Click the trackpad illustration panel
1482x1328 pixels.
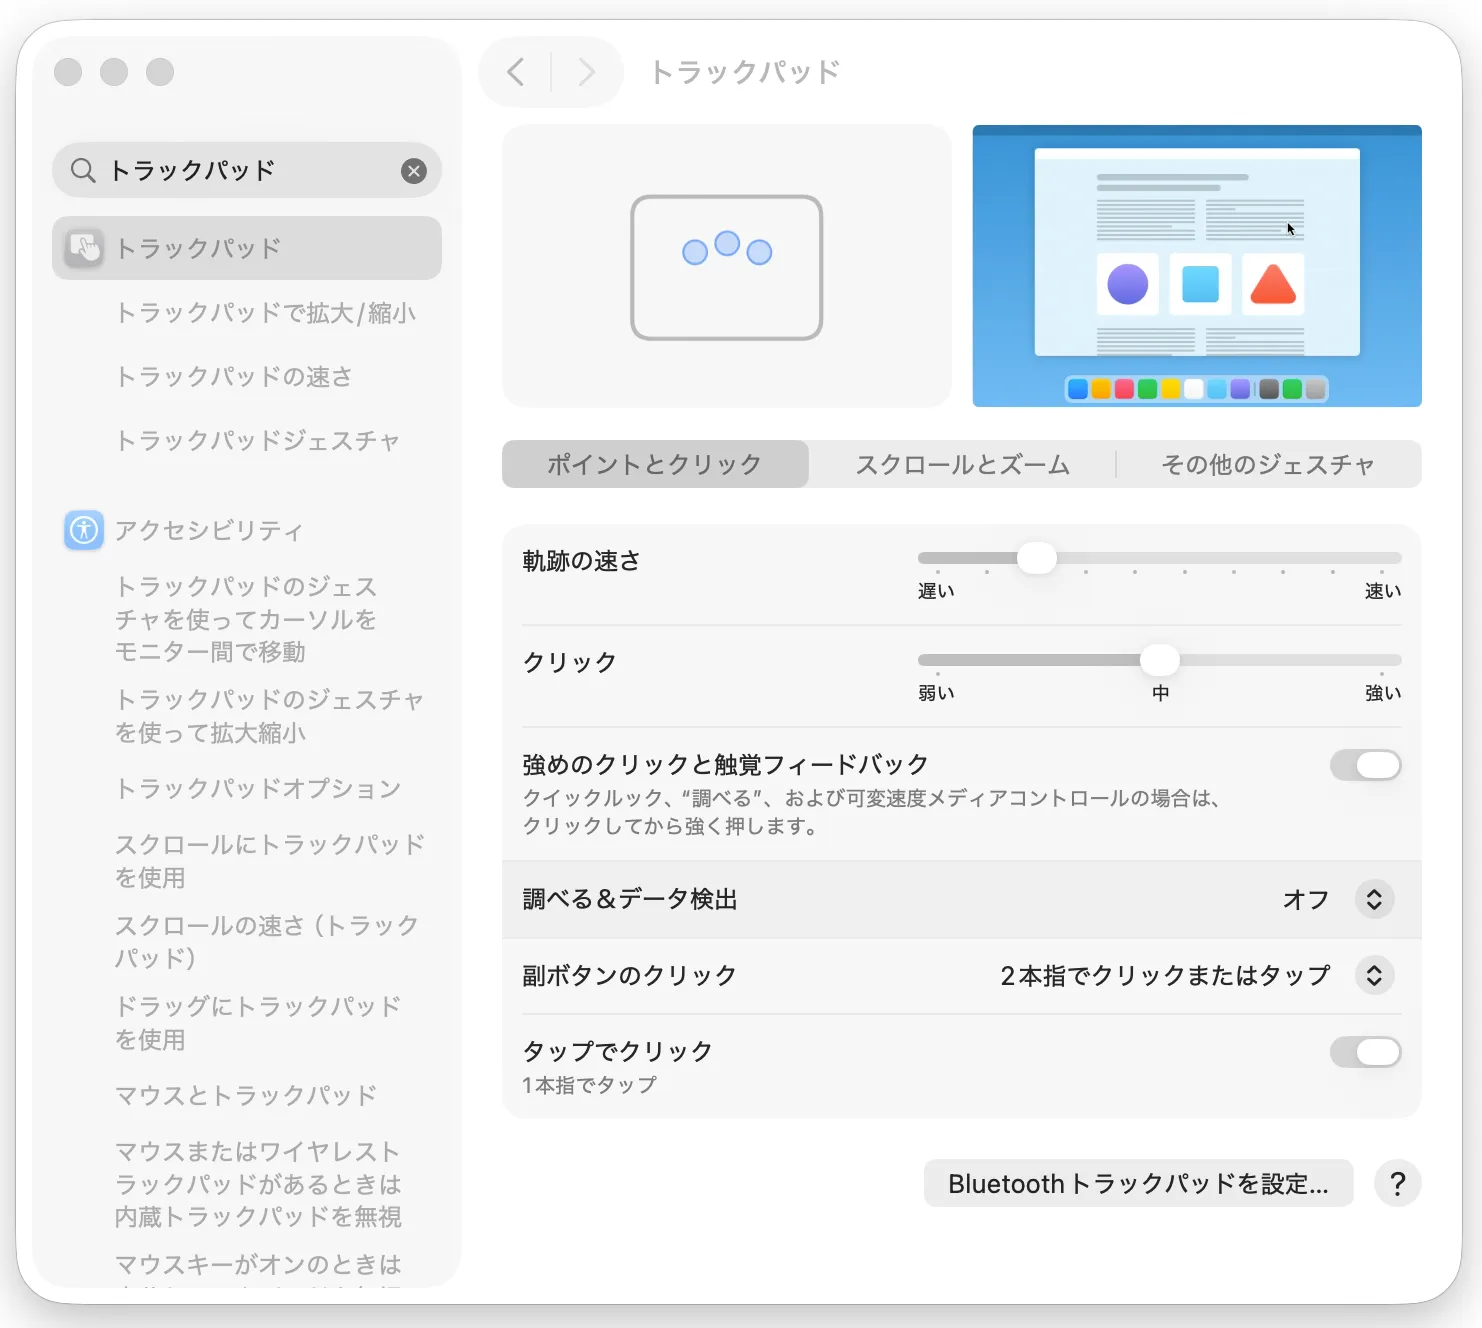tap(727, 266)
